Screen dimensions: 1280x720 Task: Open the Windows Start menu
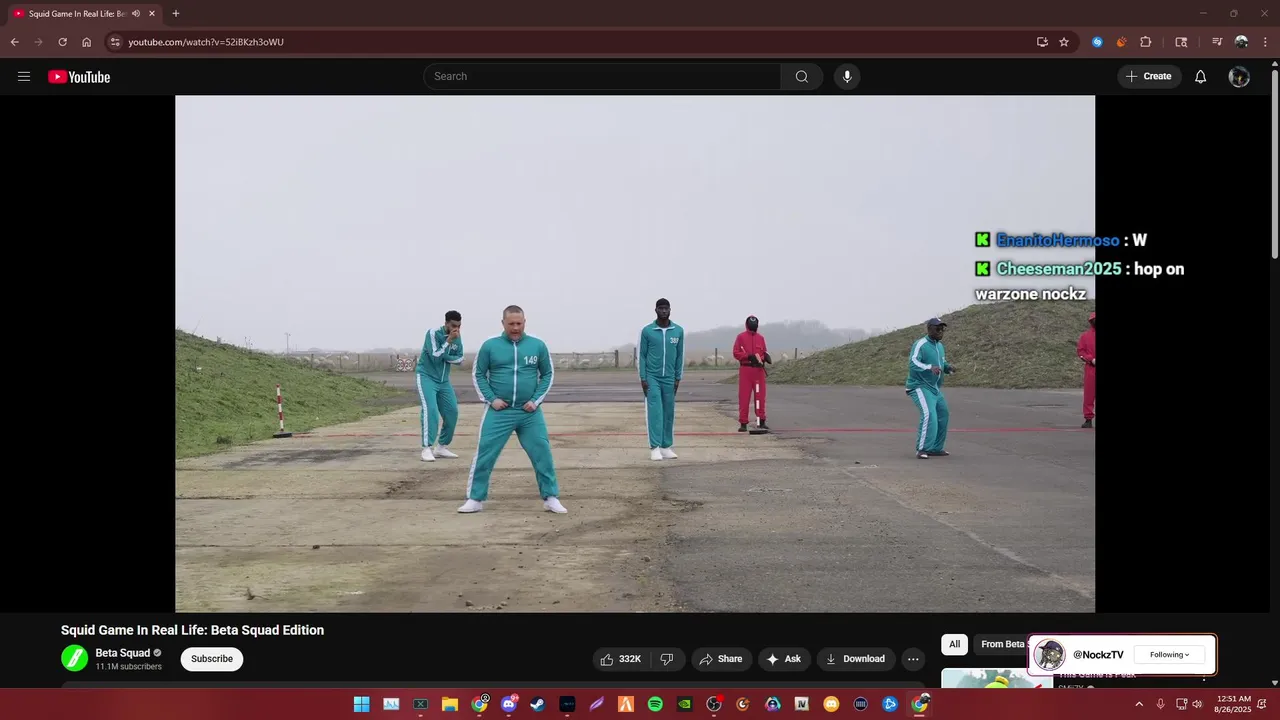(x=361, y=704)
